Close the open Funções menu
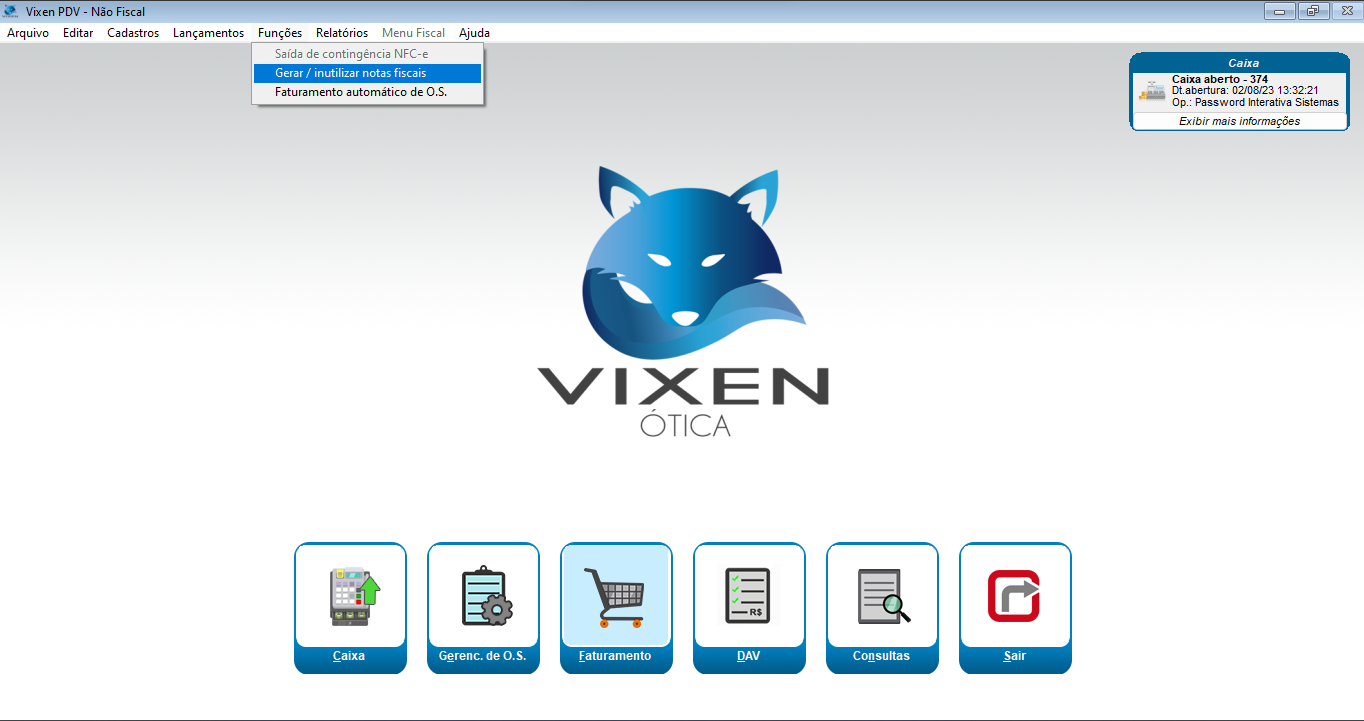 (x=280, y=33)
